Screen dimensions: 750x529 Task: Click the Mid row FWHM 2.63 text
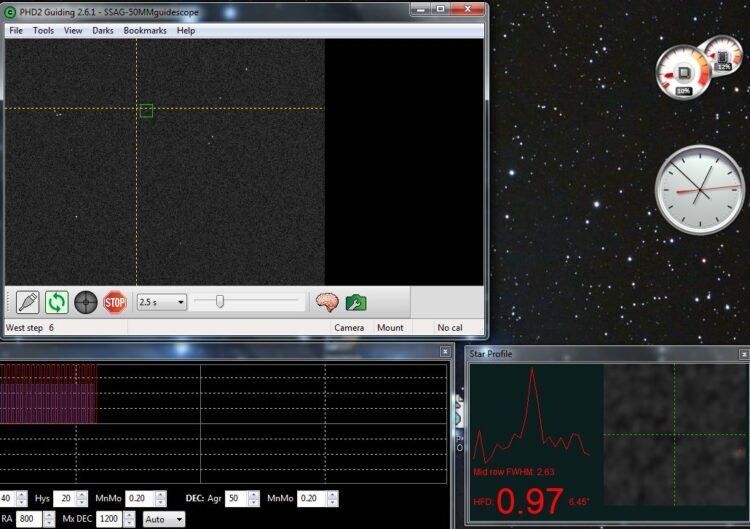pyautogui.click(x=514, y=472)
